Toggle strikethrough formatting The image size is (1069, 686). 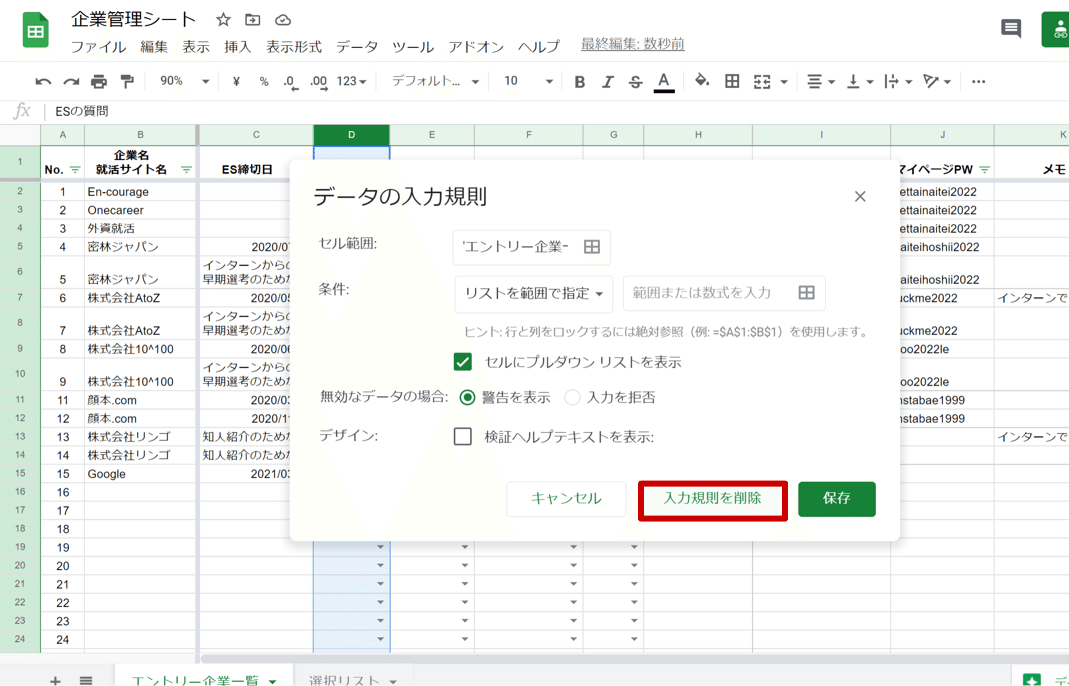click(x=635, y=82)
